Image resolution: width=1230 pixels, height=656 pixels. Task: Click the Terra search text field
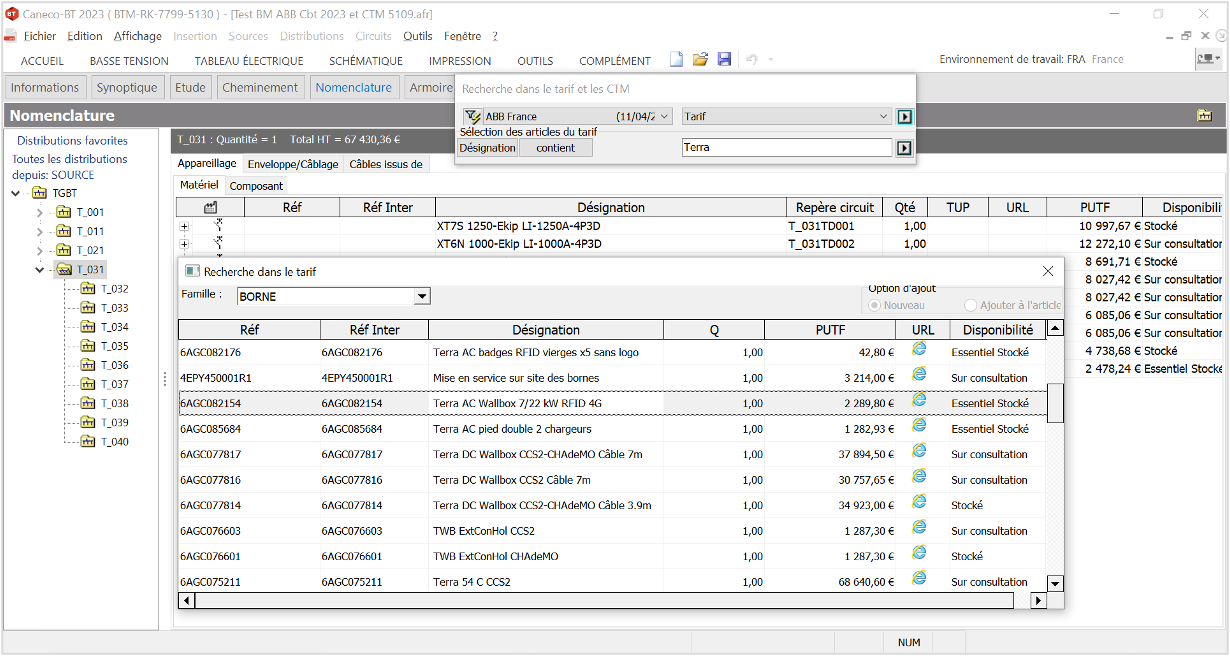click(786, 148)
